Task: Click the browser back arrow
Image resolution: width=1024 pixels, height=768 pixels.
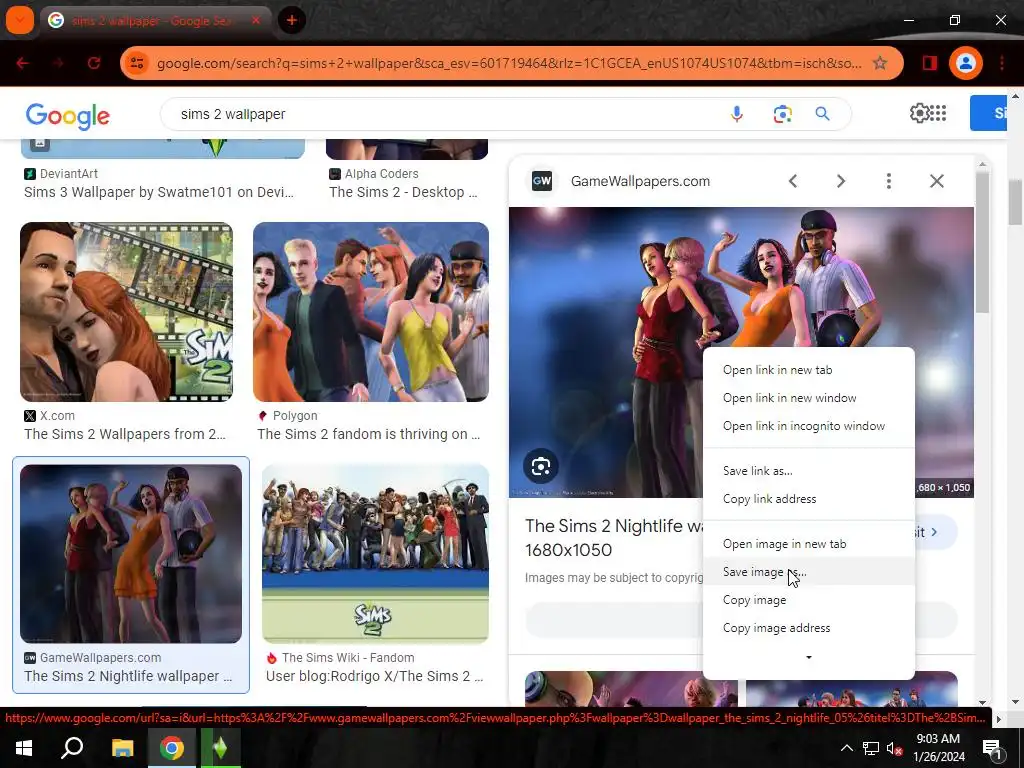Action: tap(23, 63)
